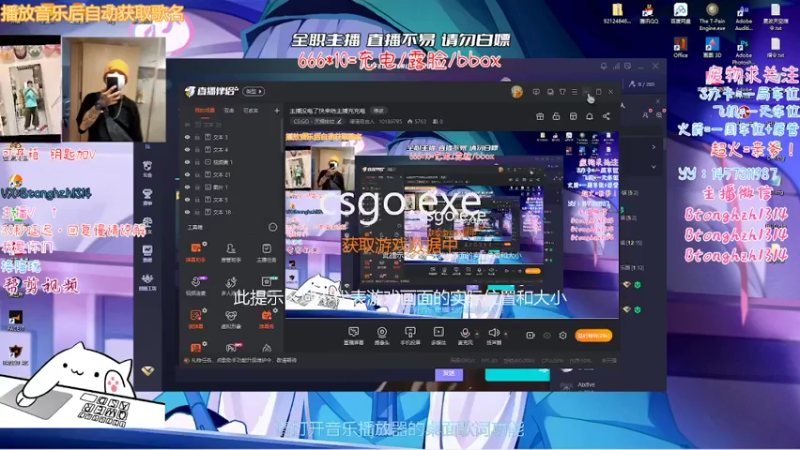The height and width of the screenshot is (450, 800).
Task: Switch to the first orange scene tab
Action: click(x=205, y=111)
